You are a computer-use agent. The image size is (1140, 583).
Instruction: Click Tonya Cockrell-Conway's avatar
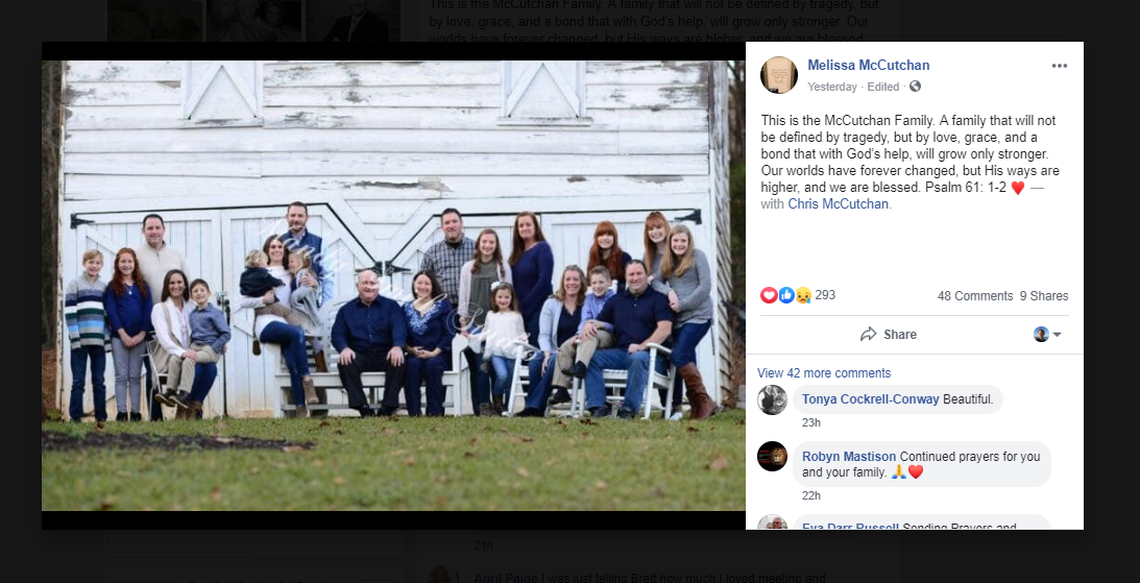point(772,400)
